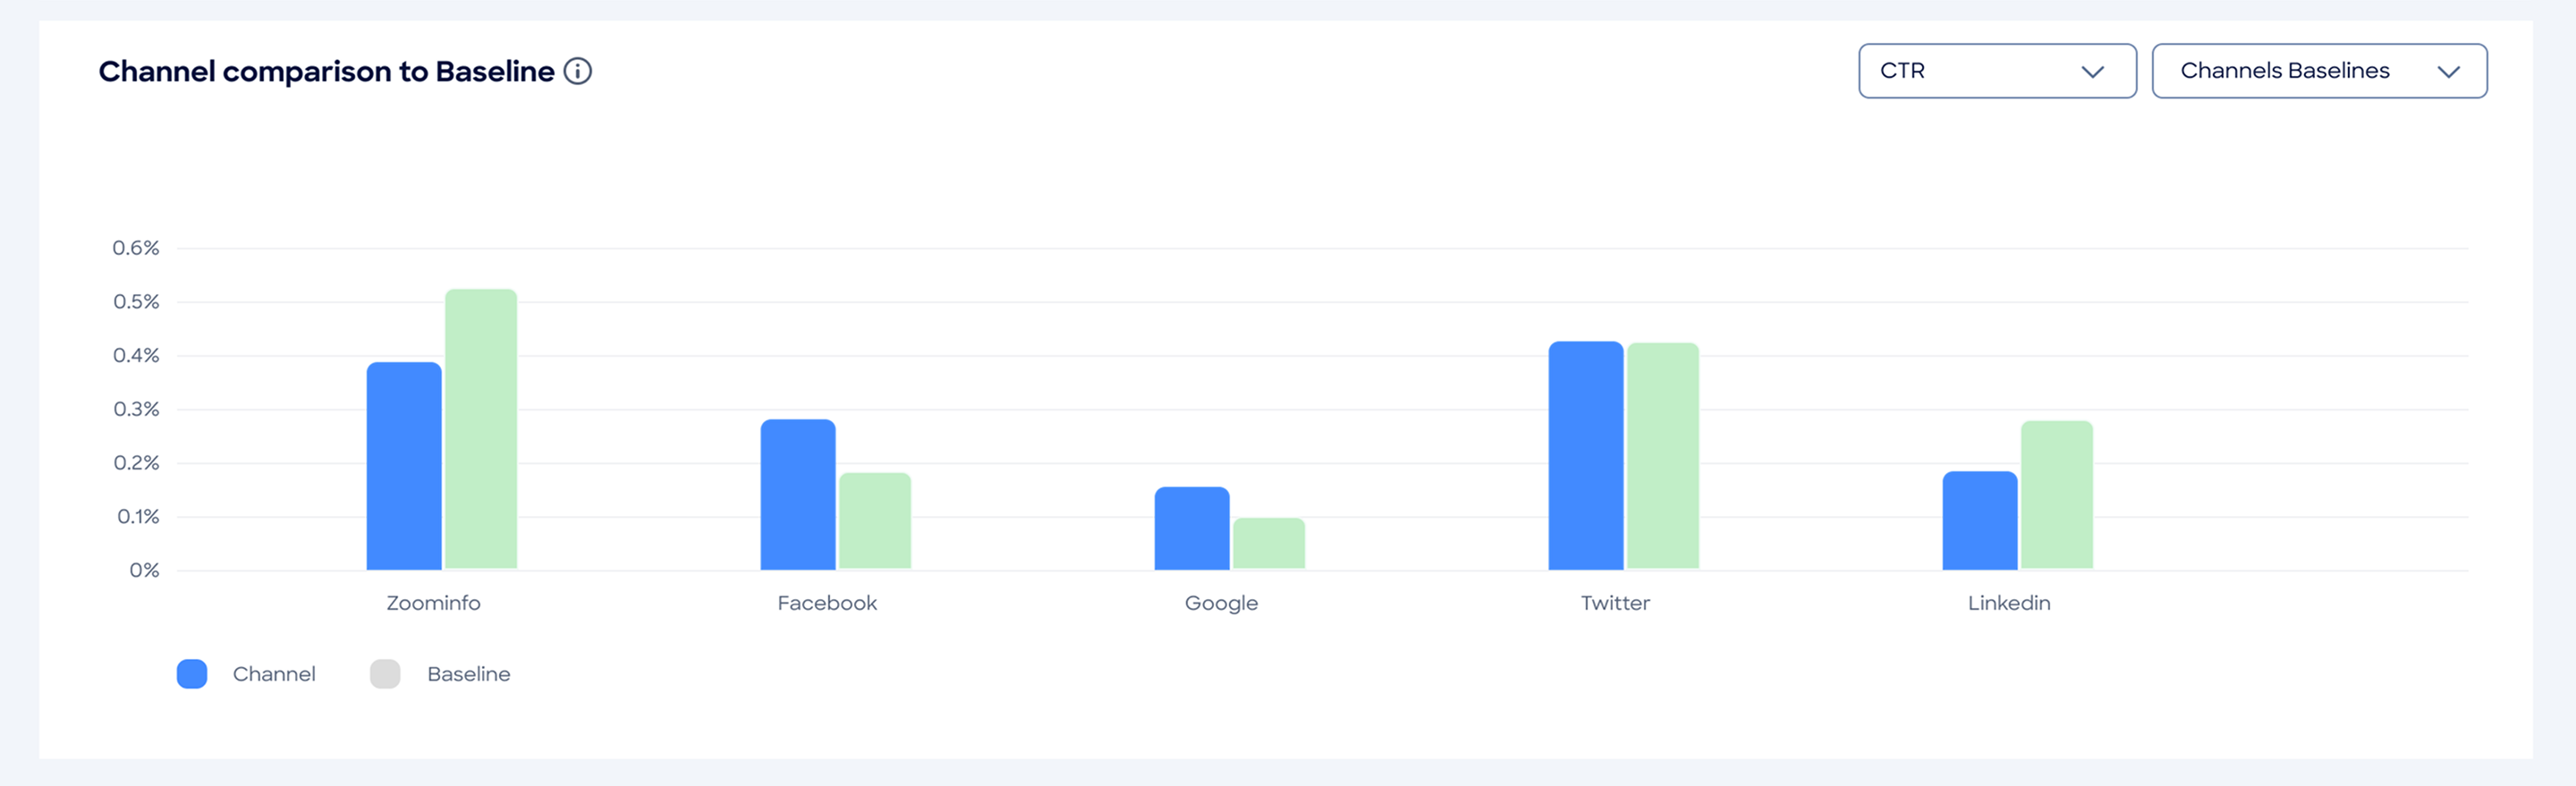Select the green Google baseline bar
The width and height of the screenshot is (2576, 786).
click(1269, 544)
